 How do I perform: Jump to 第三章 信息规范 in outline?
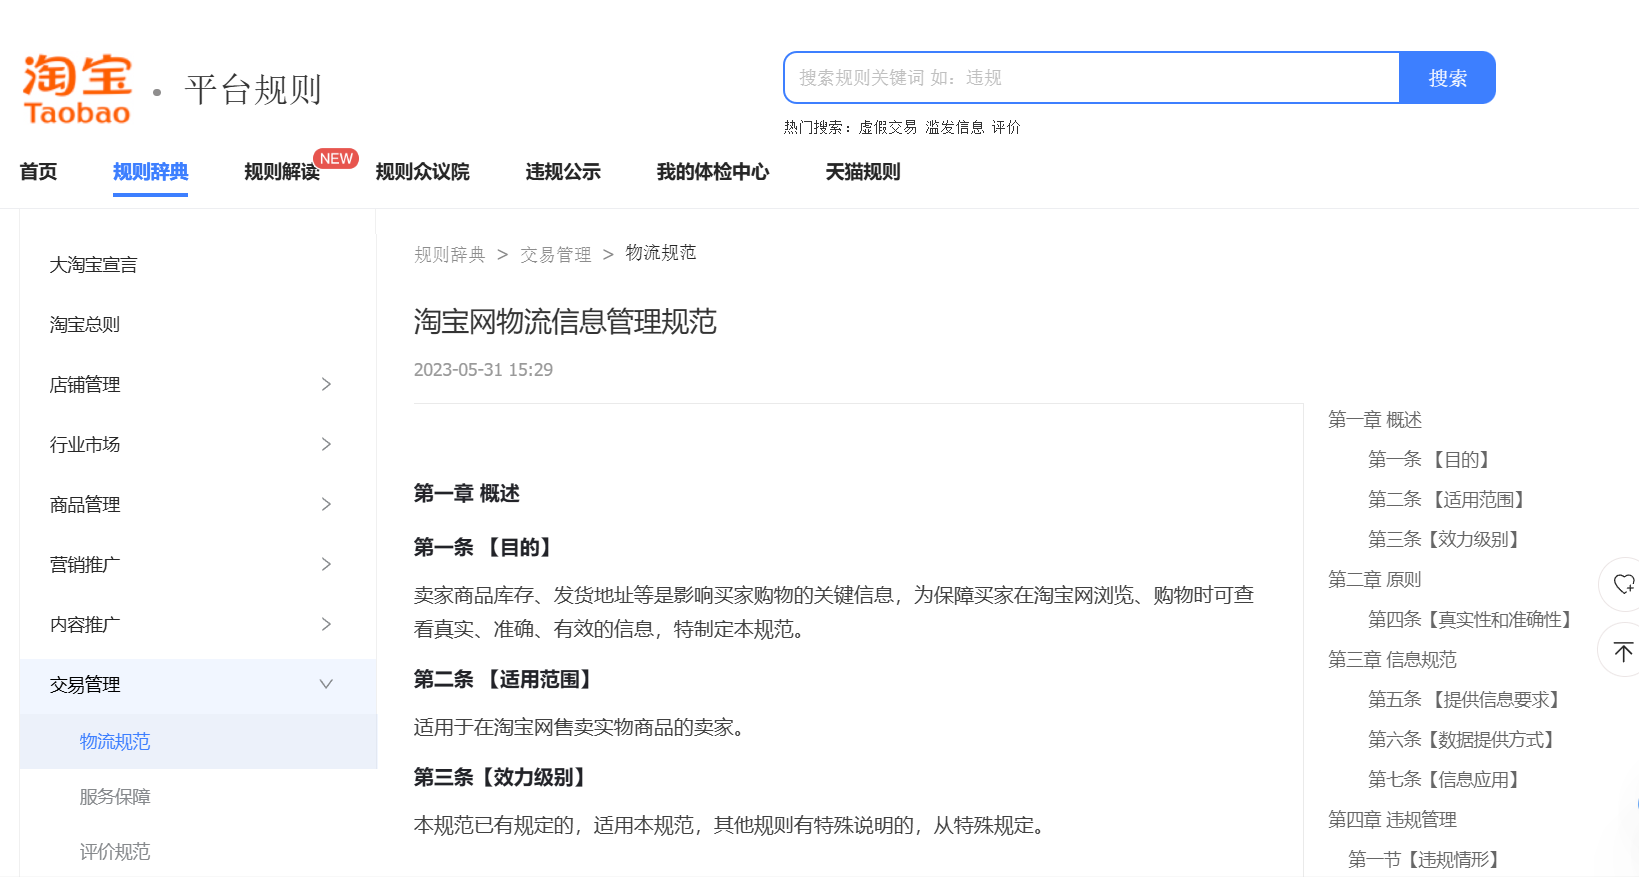pos(1392,660)
